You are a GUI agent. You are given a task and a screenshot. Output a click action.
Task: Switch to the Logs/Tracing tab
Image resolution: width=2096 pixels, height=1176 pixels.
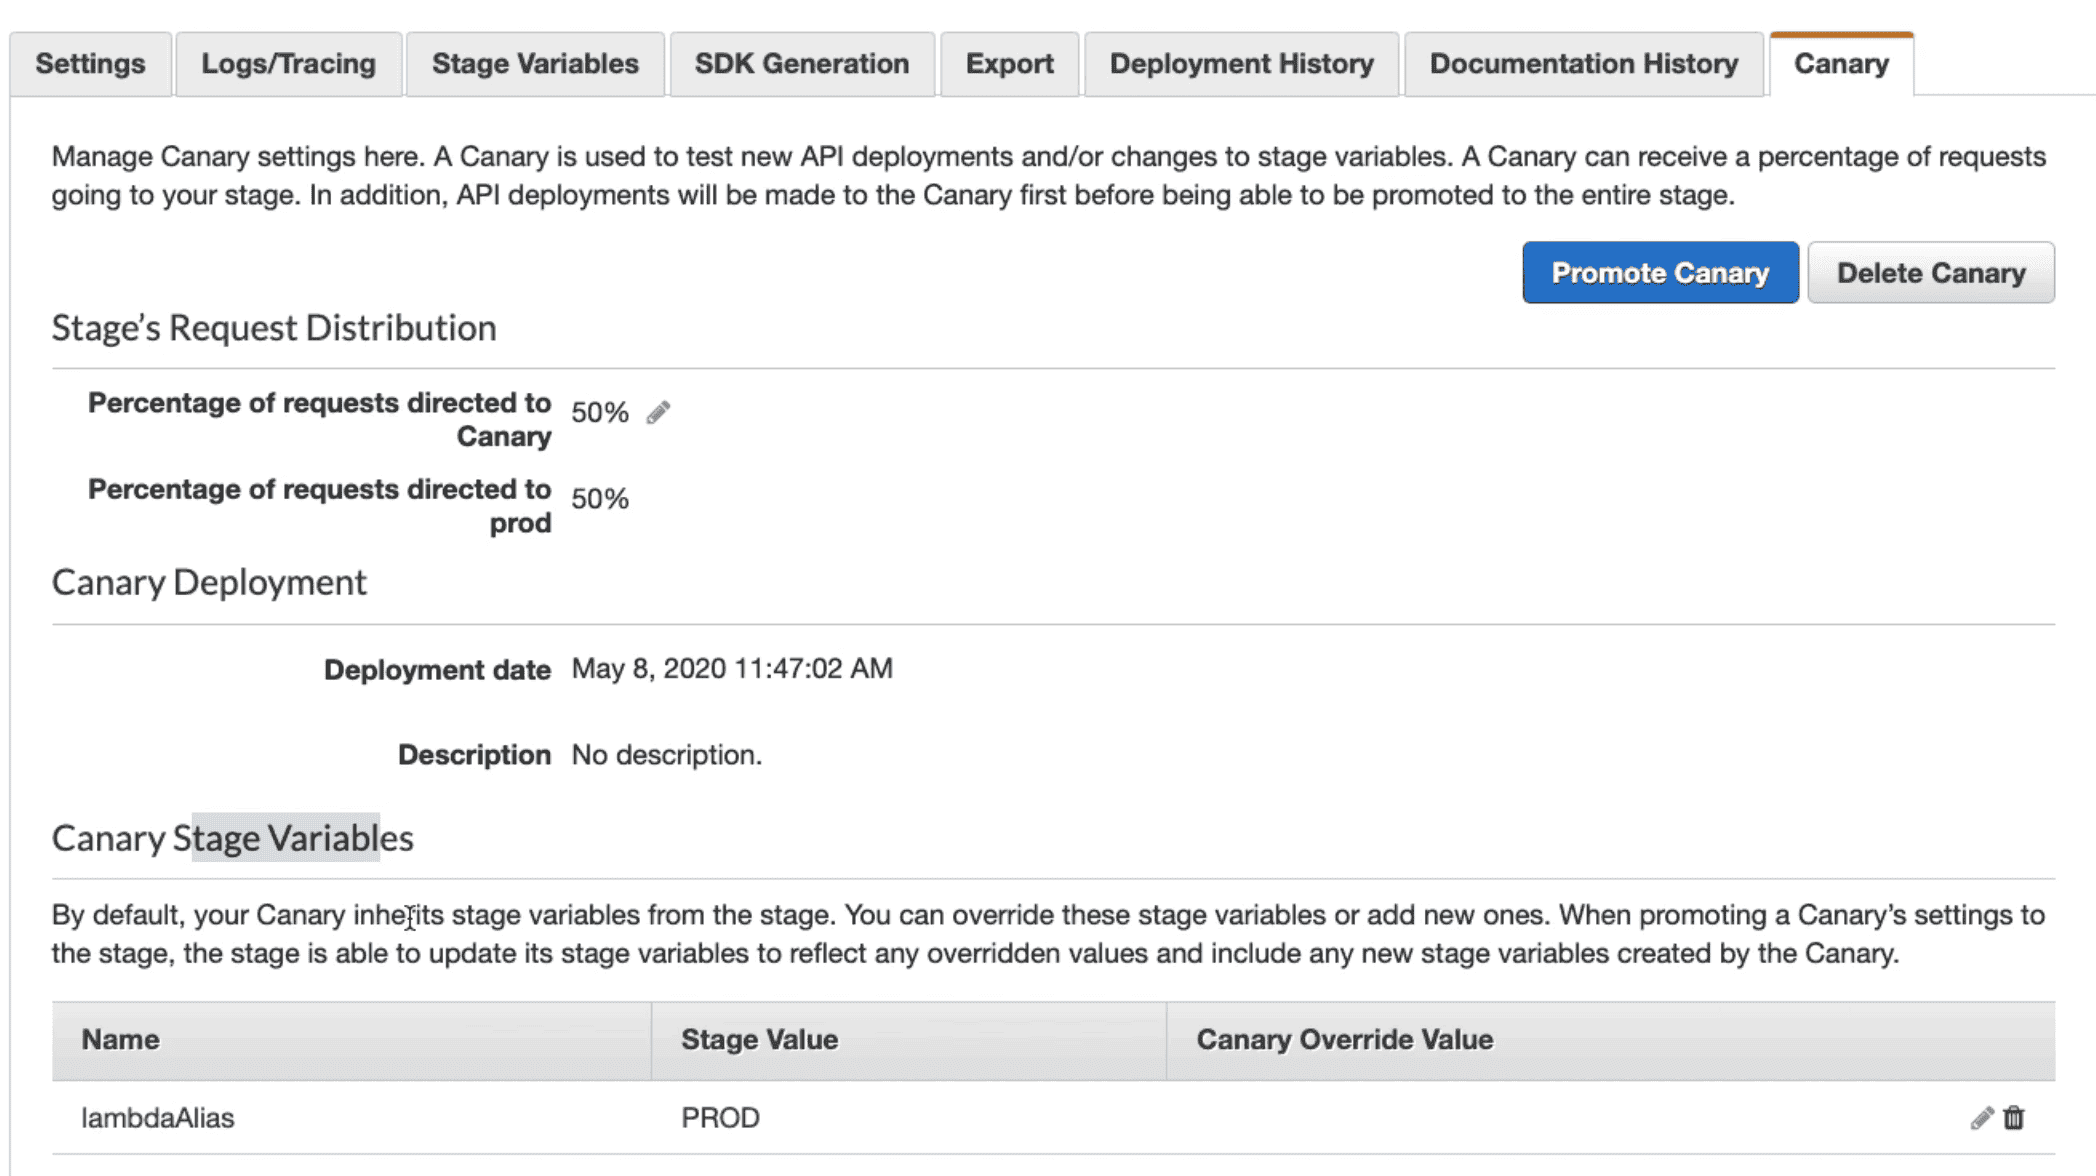(x=288, y=64)
